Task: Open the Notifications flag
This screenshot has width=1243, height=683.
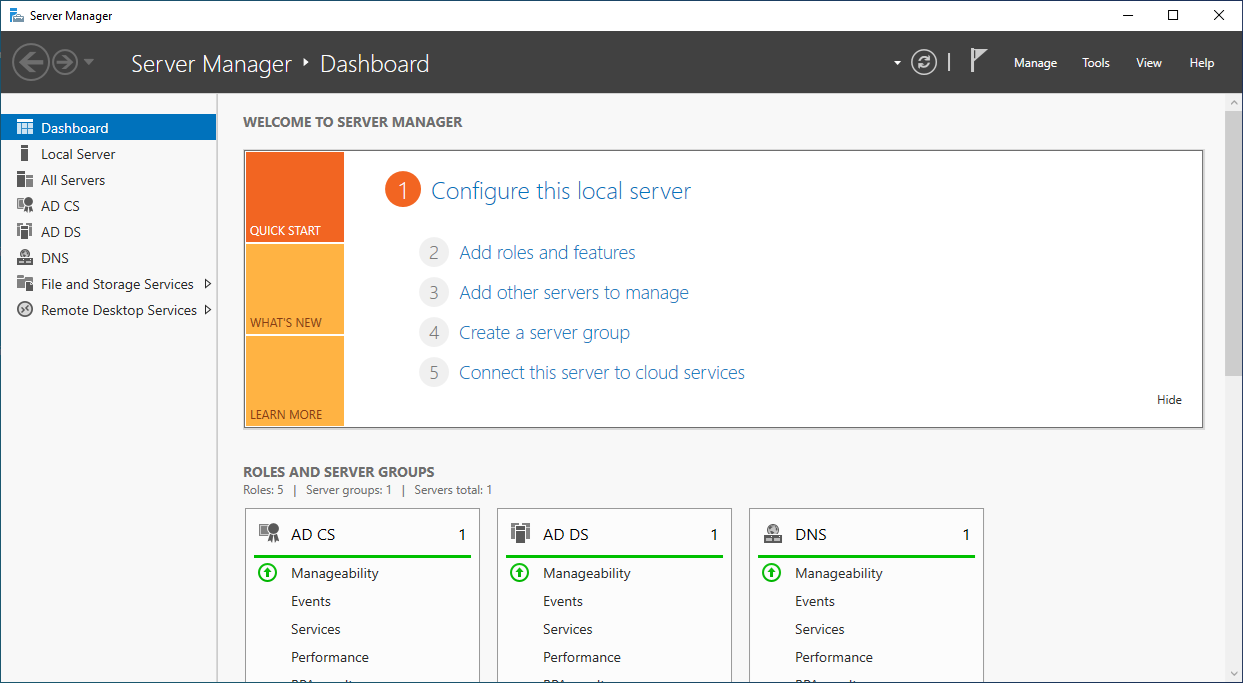Action: 975,60
